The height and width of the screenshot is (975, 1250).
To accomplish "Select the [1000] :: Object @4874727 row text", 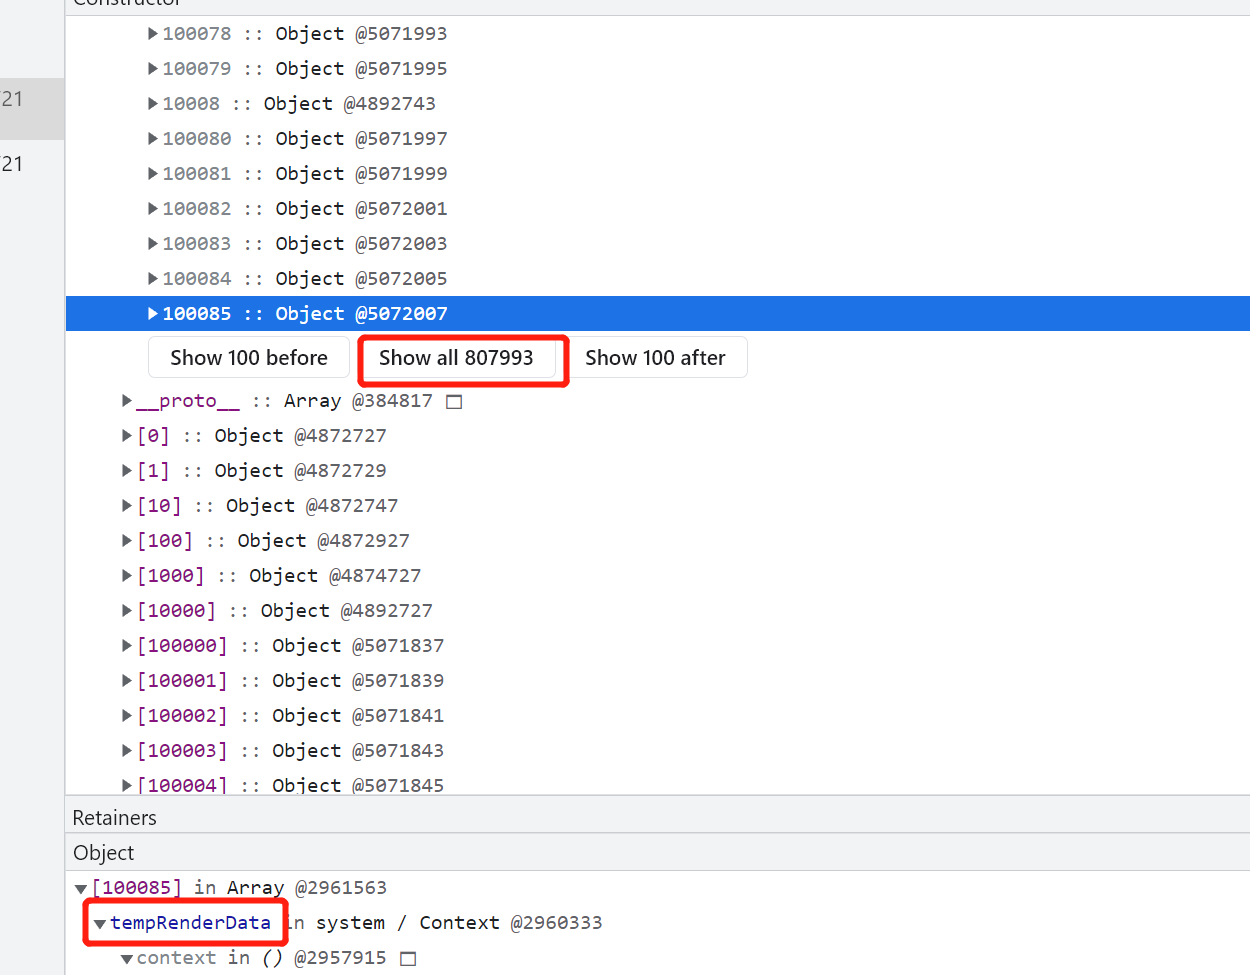I will [279, 576].
